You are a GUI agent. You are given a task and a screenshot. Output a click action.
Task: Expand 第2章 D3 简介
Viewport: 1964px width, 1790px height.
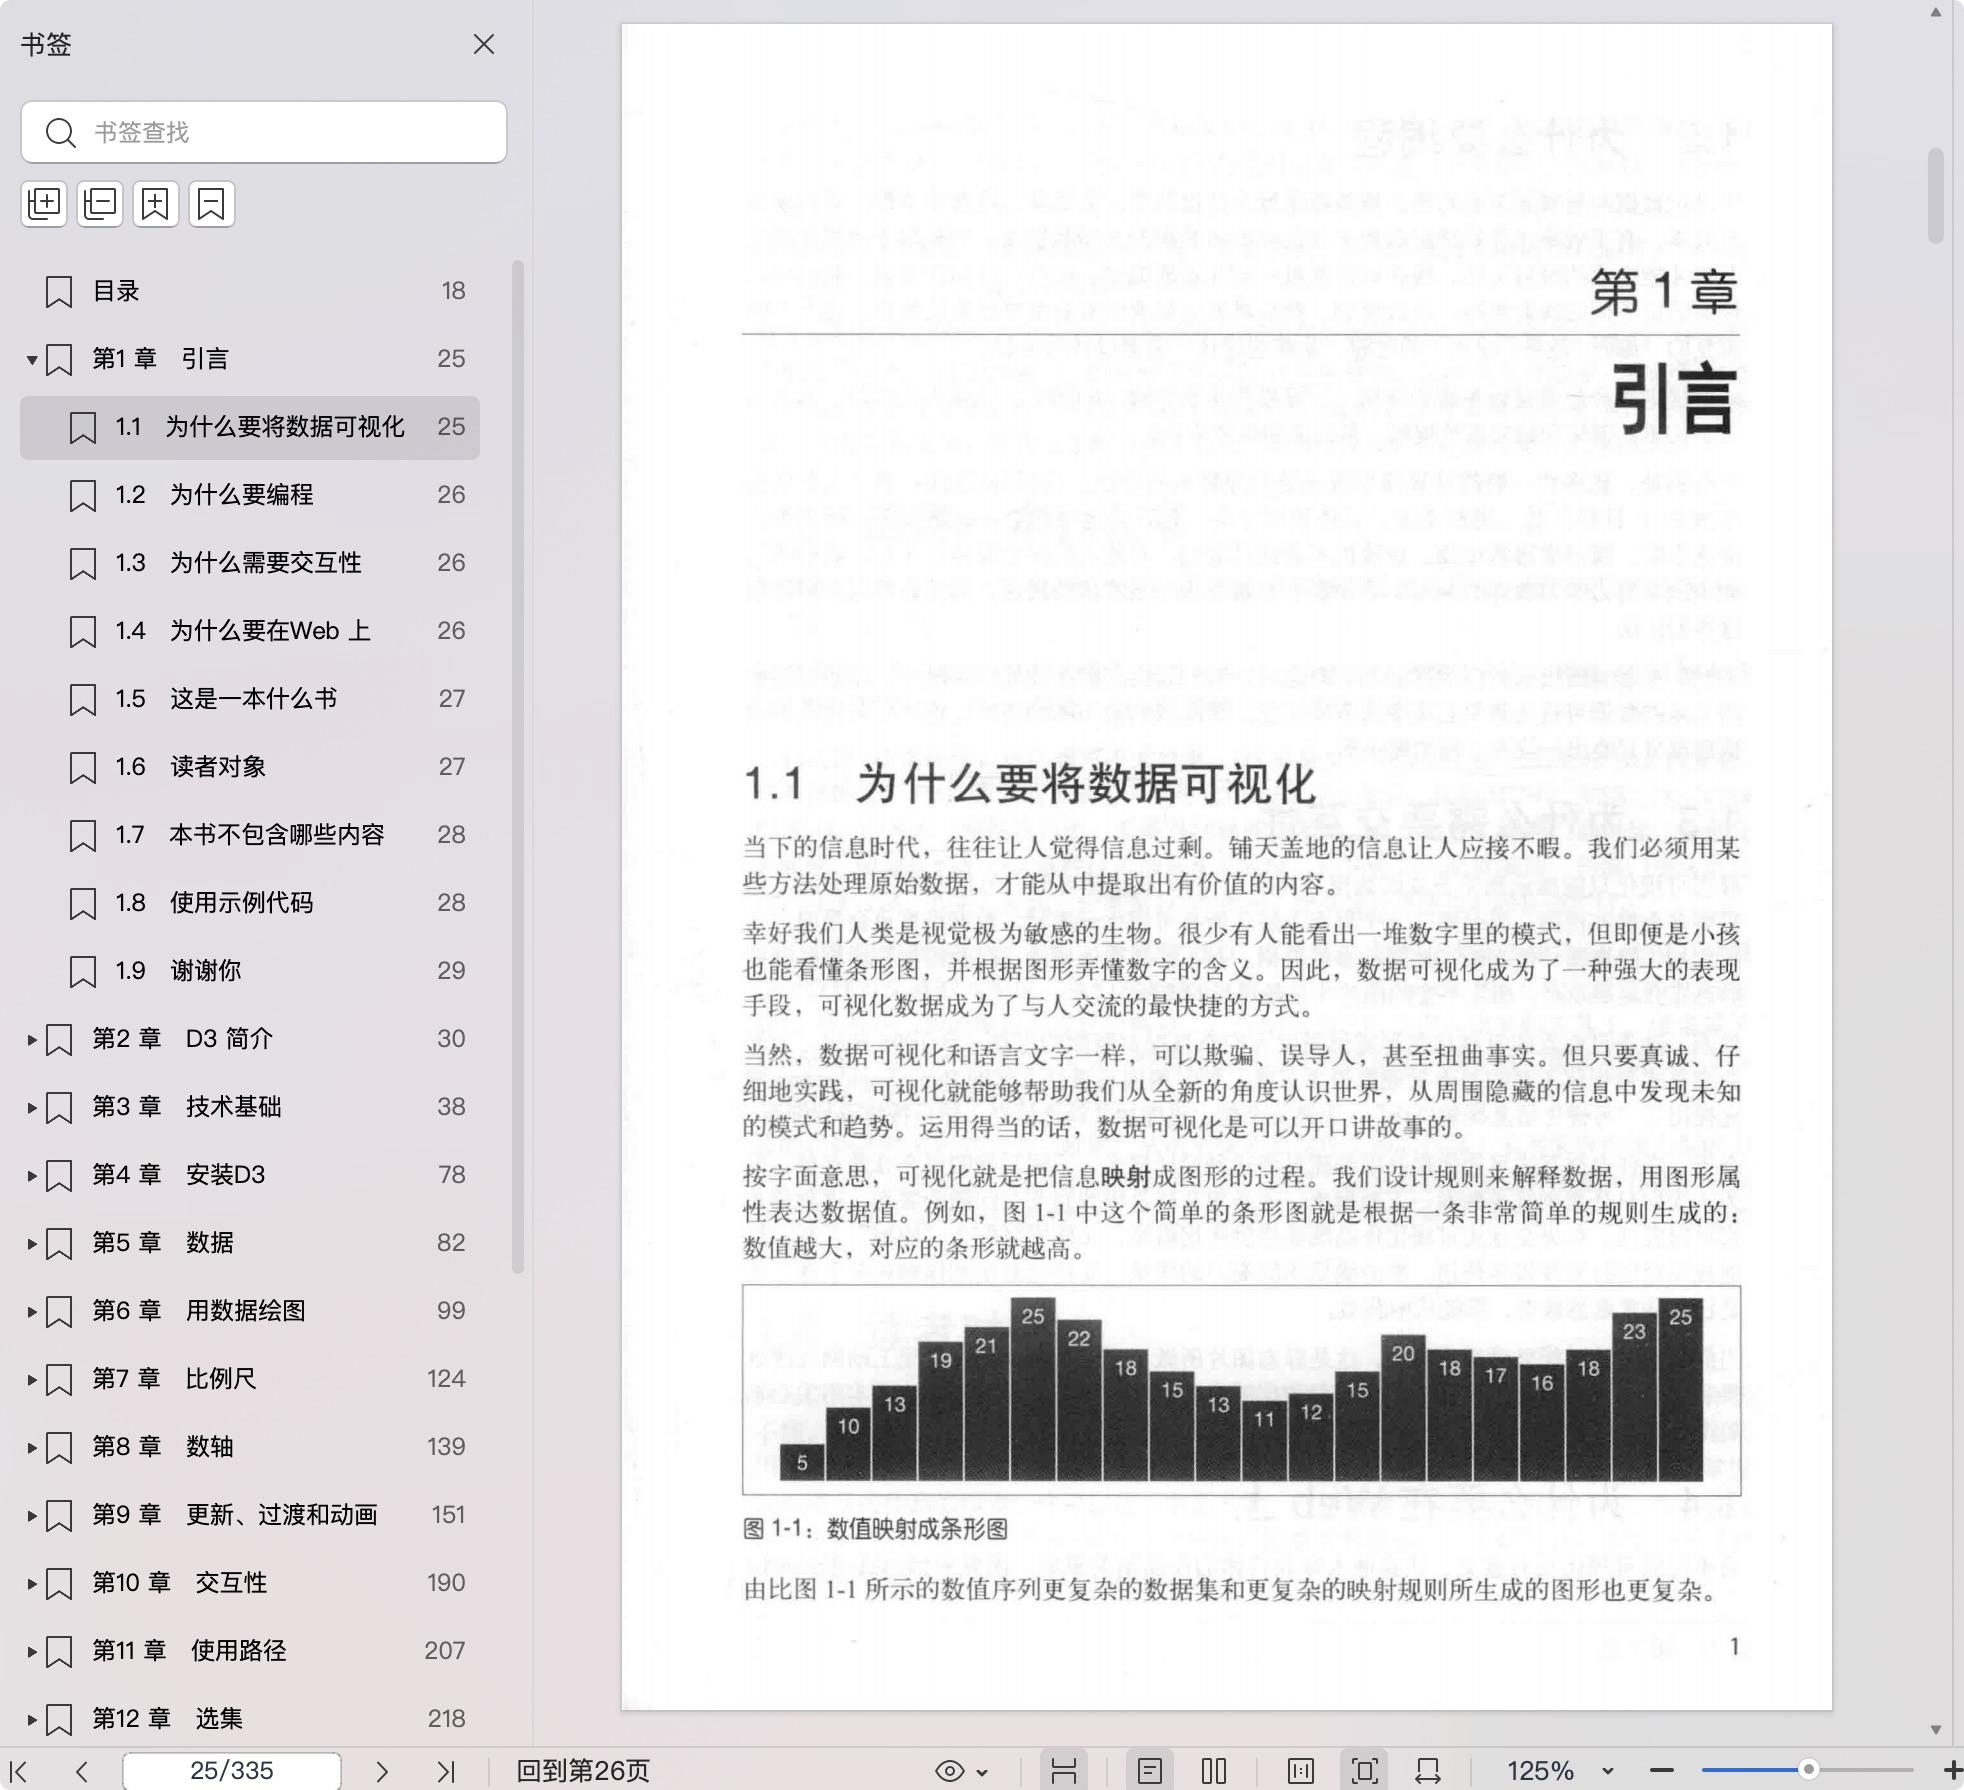coord(32,1040)
